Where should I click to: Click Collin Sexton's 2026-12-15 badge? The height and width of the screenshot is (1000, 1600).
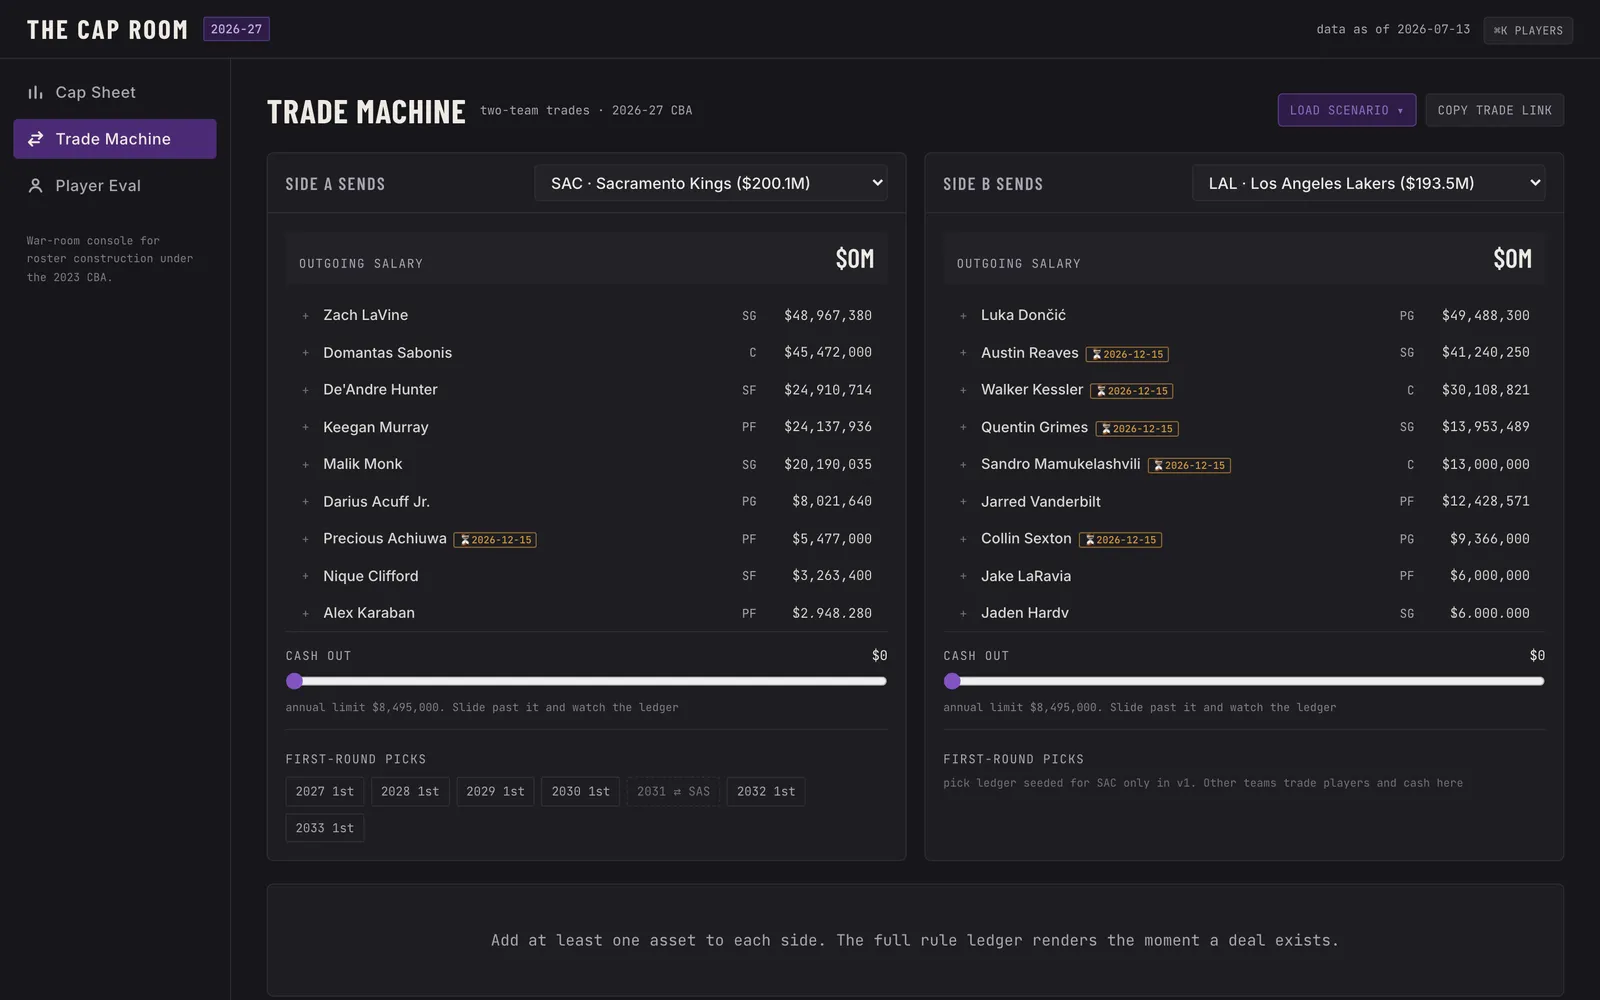1120,540
